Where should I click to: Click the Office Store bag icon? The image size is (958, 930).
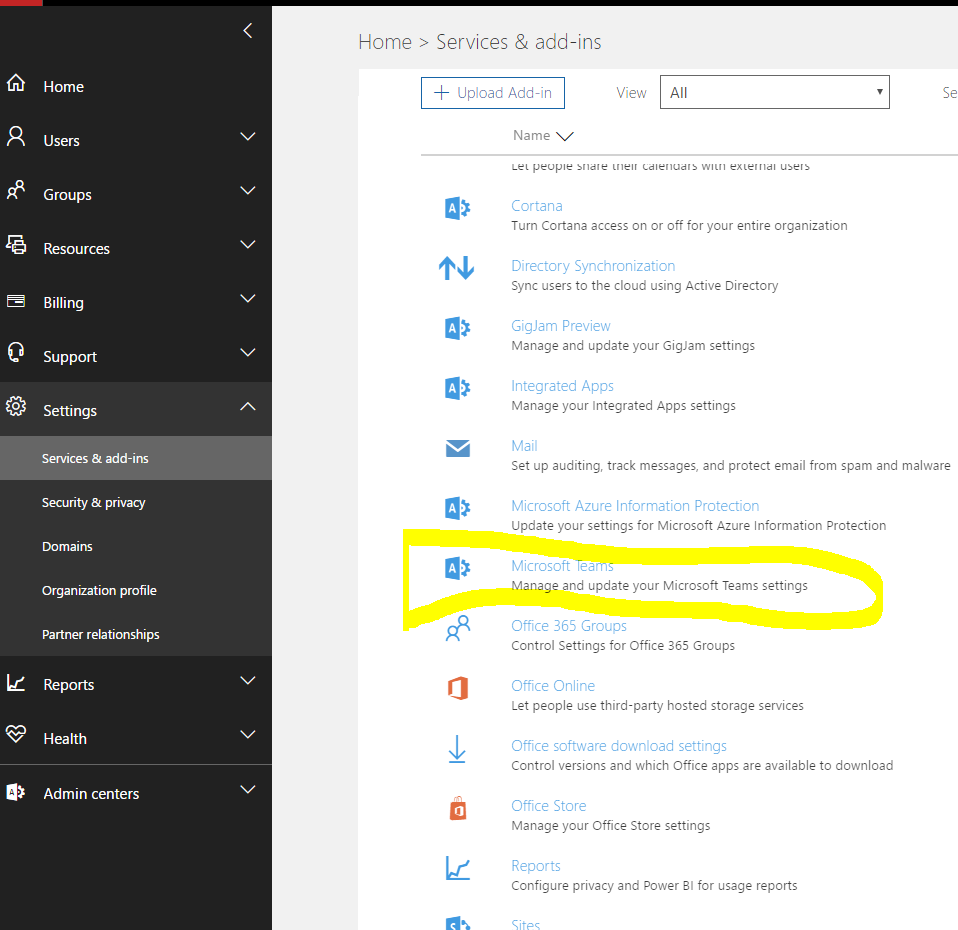tap(458, 808)
